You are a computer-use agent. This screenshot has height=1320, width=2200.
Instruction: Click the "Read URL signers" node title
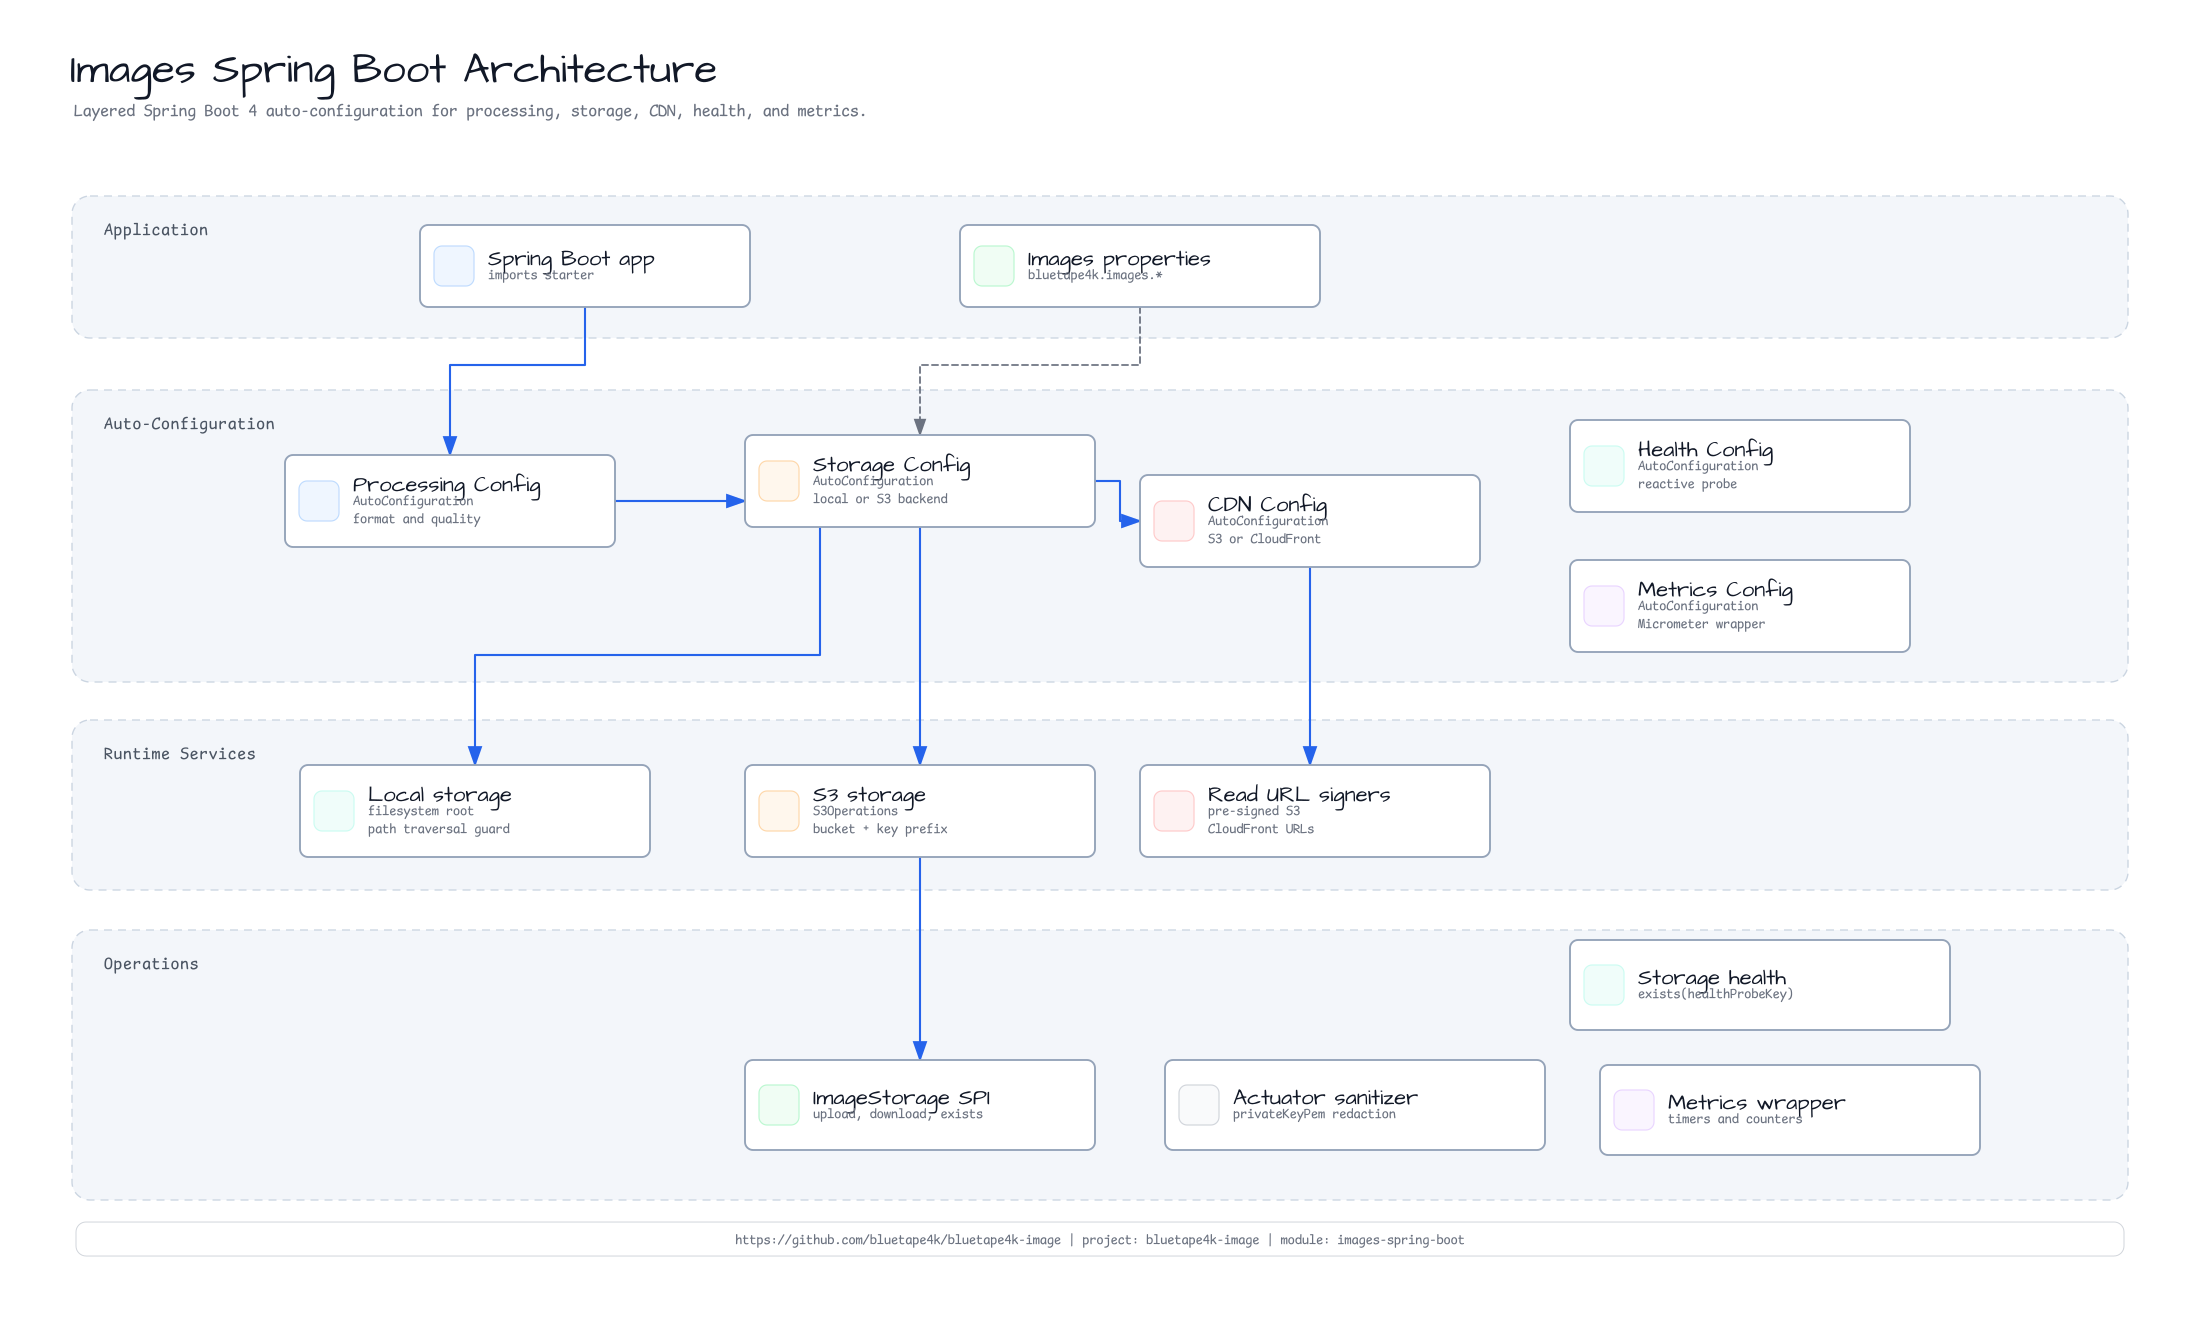[x=1299, y=795]
